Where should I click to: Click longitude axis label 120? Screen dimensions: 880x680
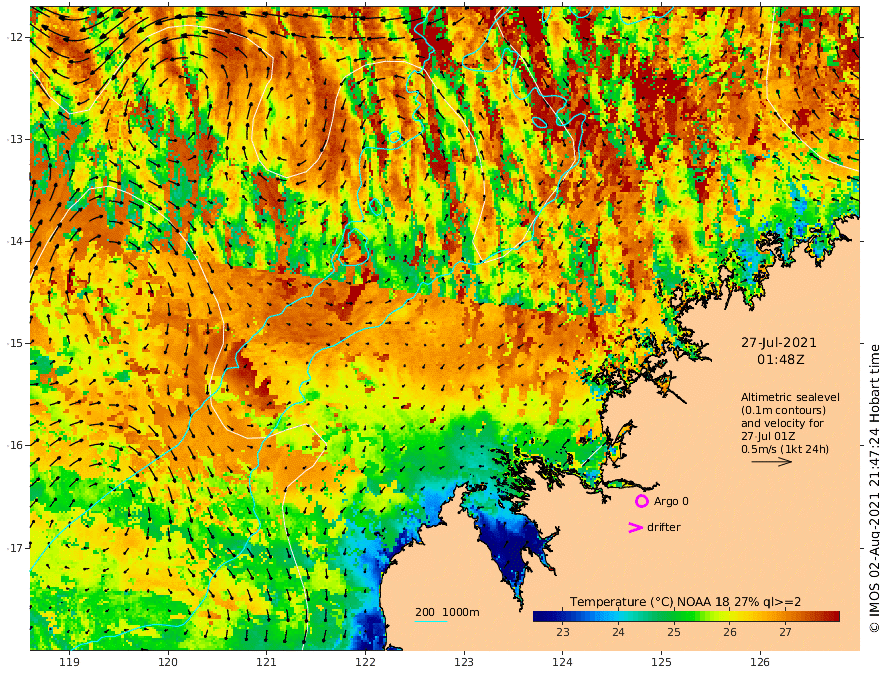click(168, 662)
